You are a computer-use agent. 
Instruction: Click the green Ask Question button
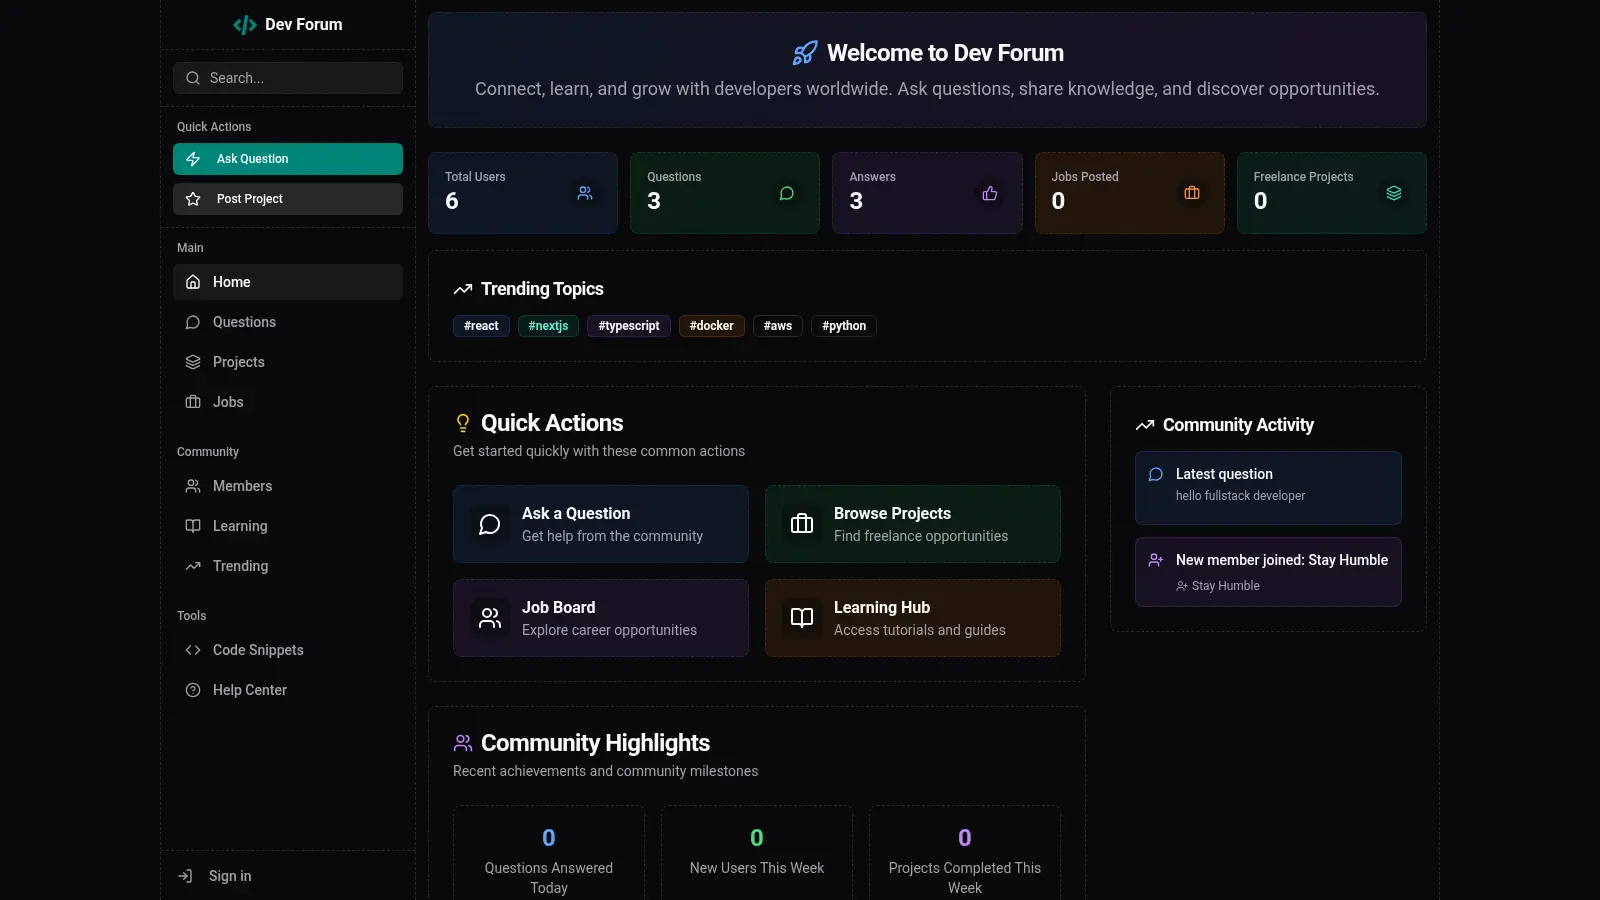(288, 159)
